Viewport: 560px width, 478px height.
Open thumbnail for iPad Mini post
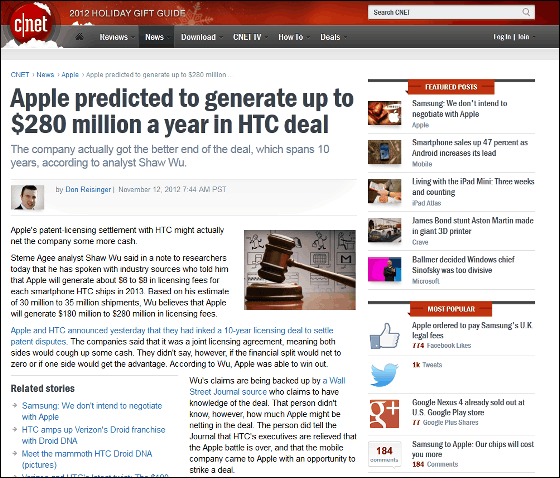click(384, 191)
